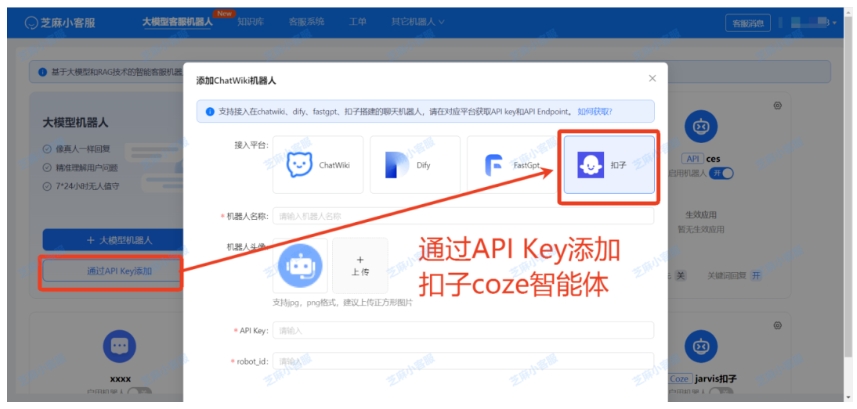The width and height of the screenshot is (857, 409).
Task: Select the default robot avatar thumbnail
Action: pyautogui.click(x=300, y=265)
